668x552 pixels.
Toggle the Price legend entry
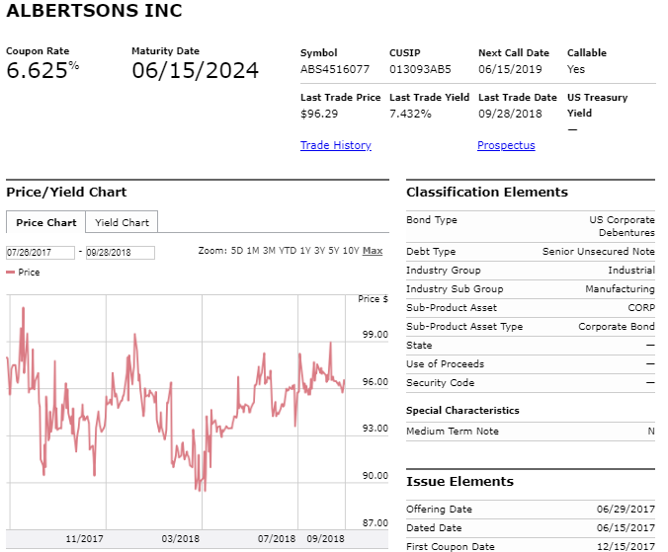coord(23,272)
